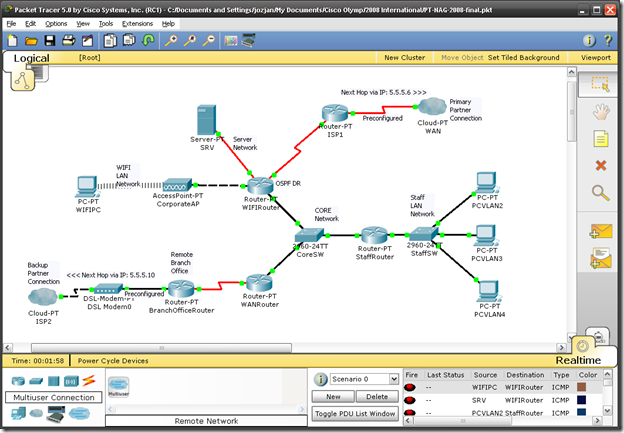Select the Wireless Devices category icon
Viewport: 624px width, 433px height.
coord(71,381)
